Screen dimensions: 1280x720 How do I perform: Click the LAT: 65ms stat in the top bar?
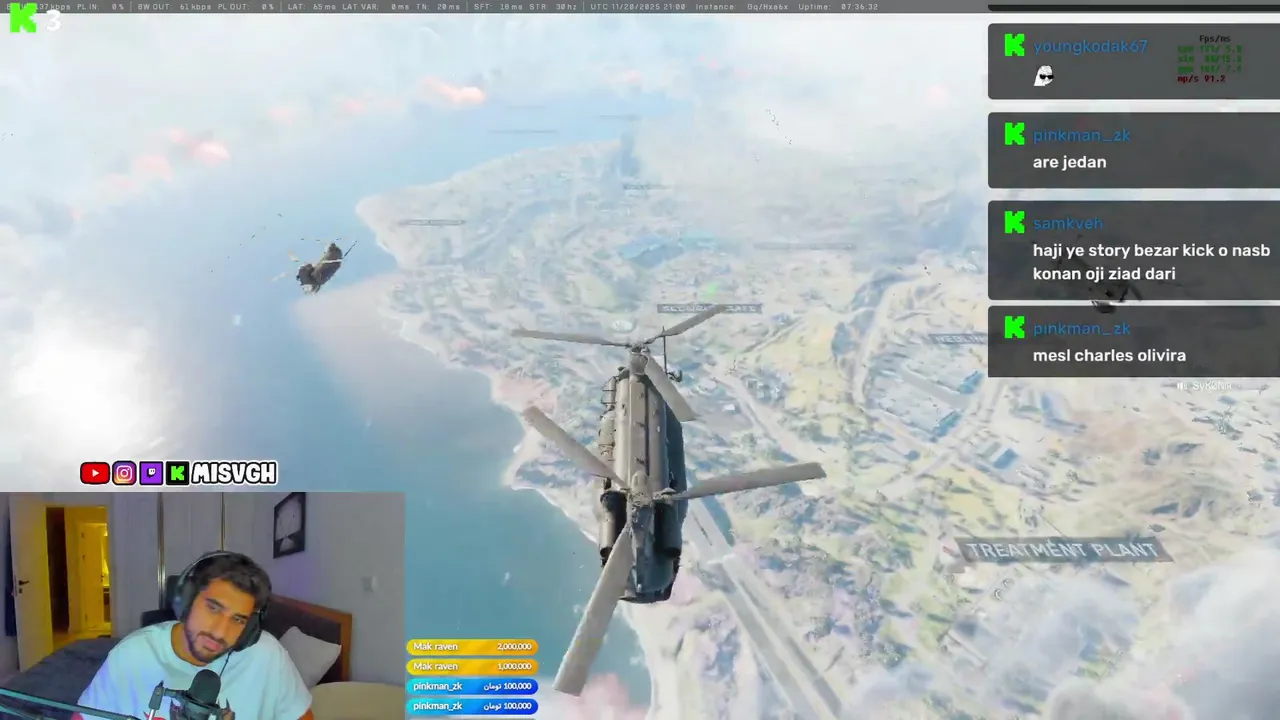[x=312, y=7]
